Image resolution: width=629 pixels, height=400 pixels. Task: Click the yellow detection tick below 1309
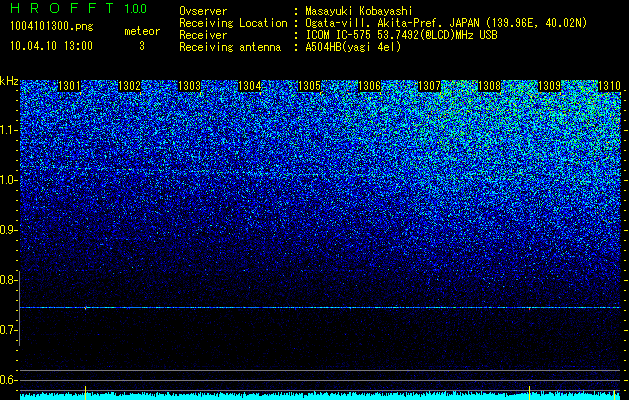[x=530, y=393]
